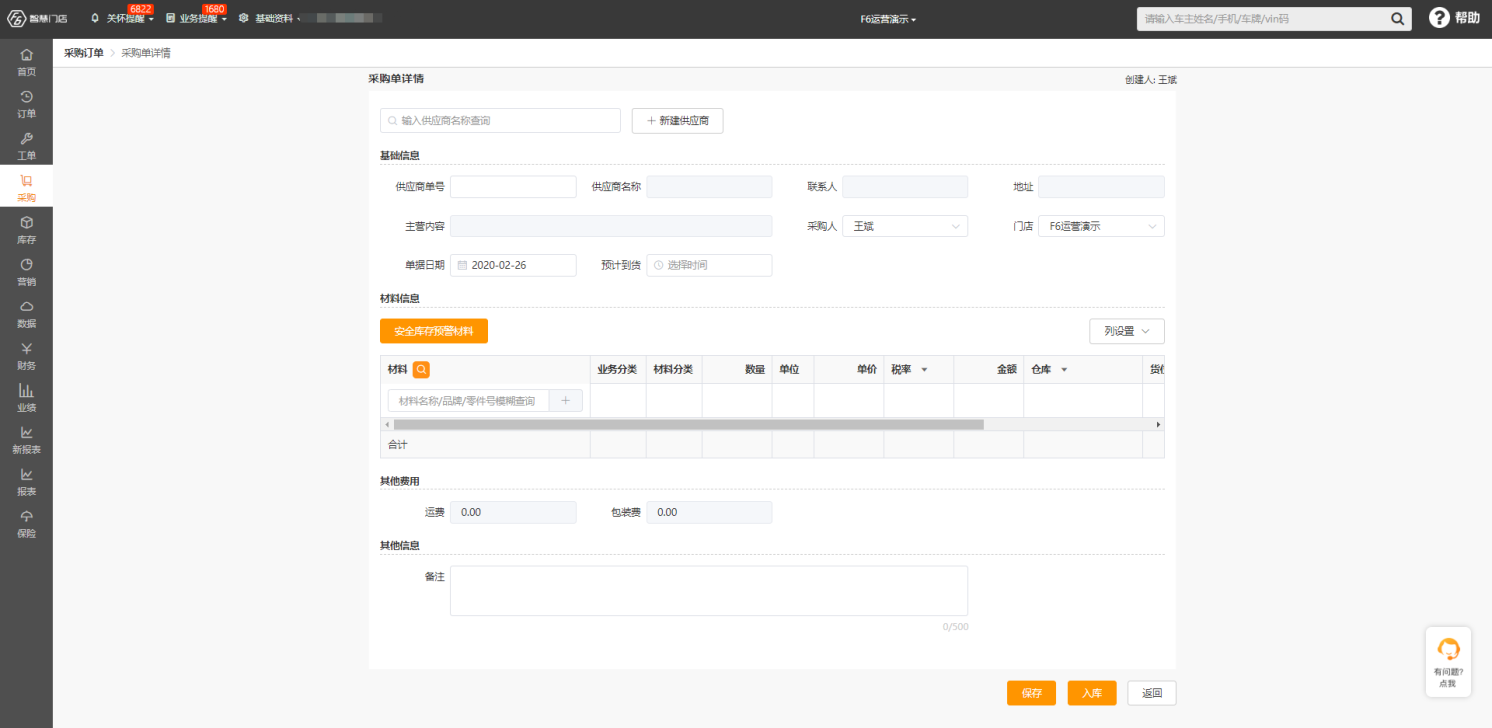Open the 列设置 column settings dropdown
The height and width of the screenshot is (728, 1492).
[x=1127, y=331]
